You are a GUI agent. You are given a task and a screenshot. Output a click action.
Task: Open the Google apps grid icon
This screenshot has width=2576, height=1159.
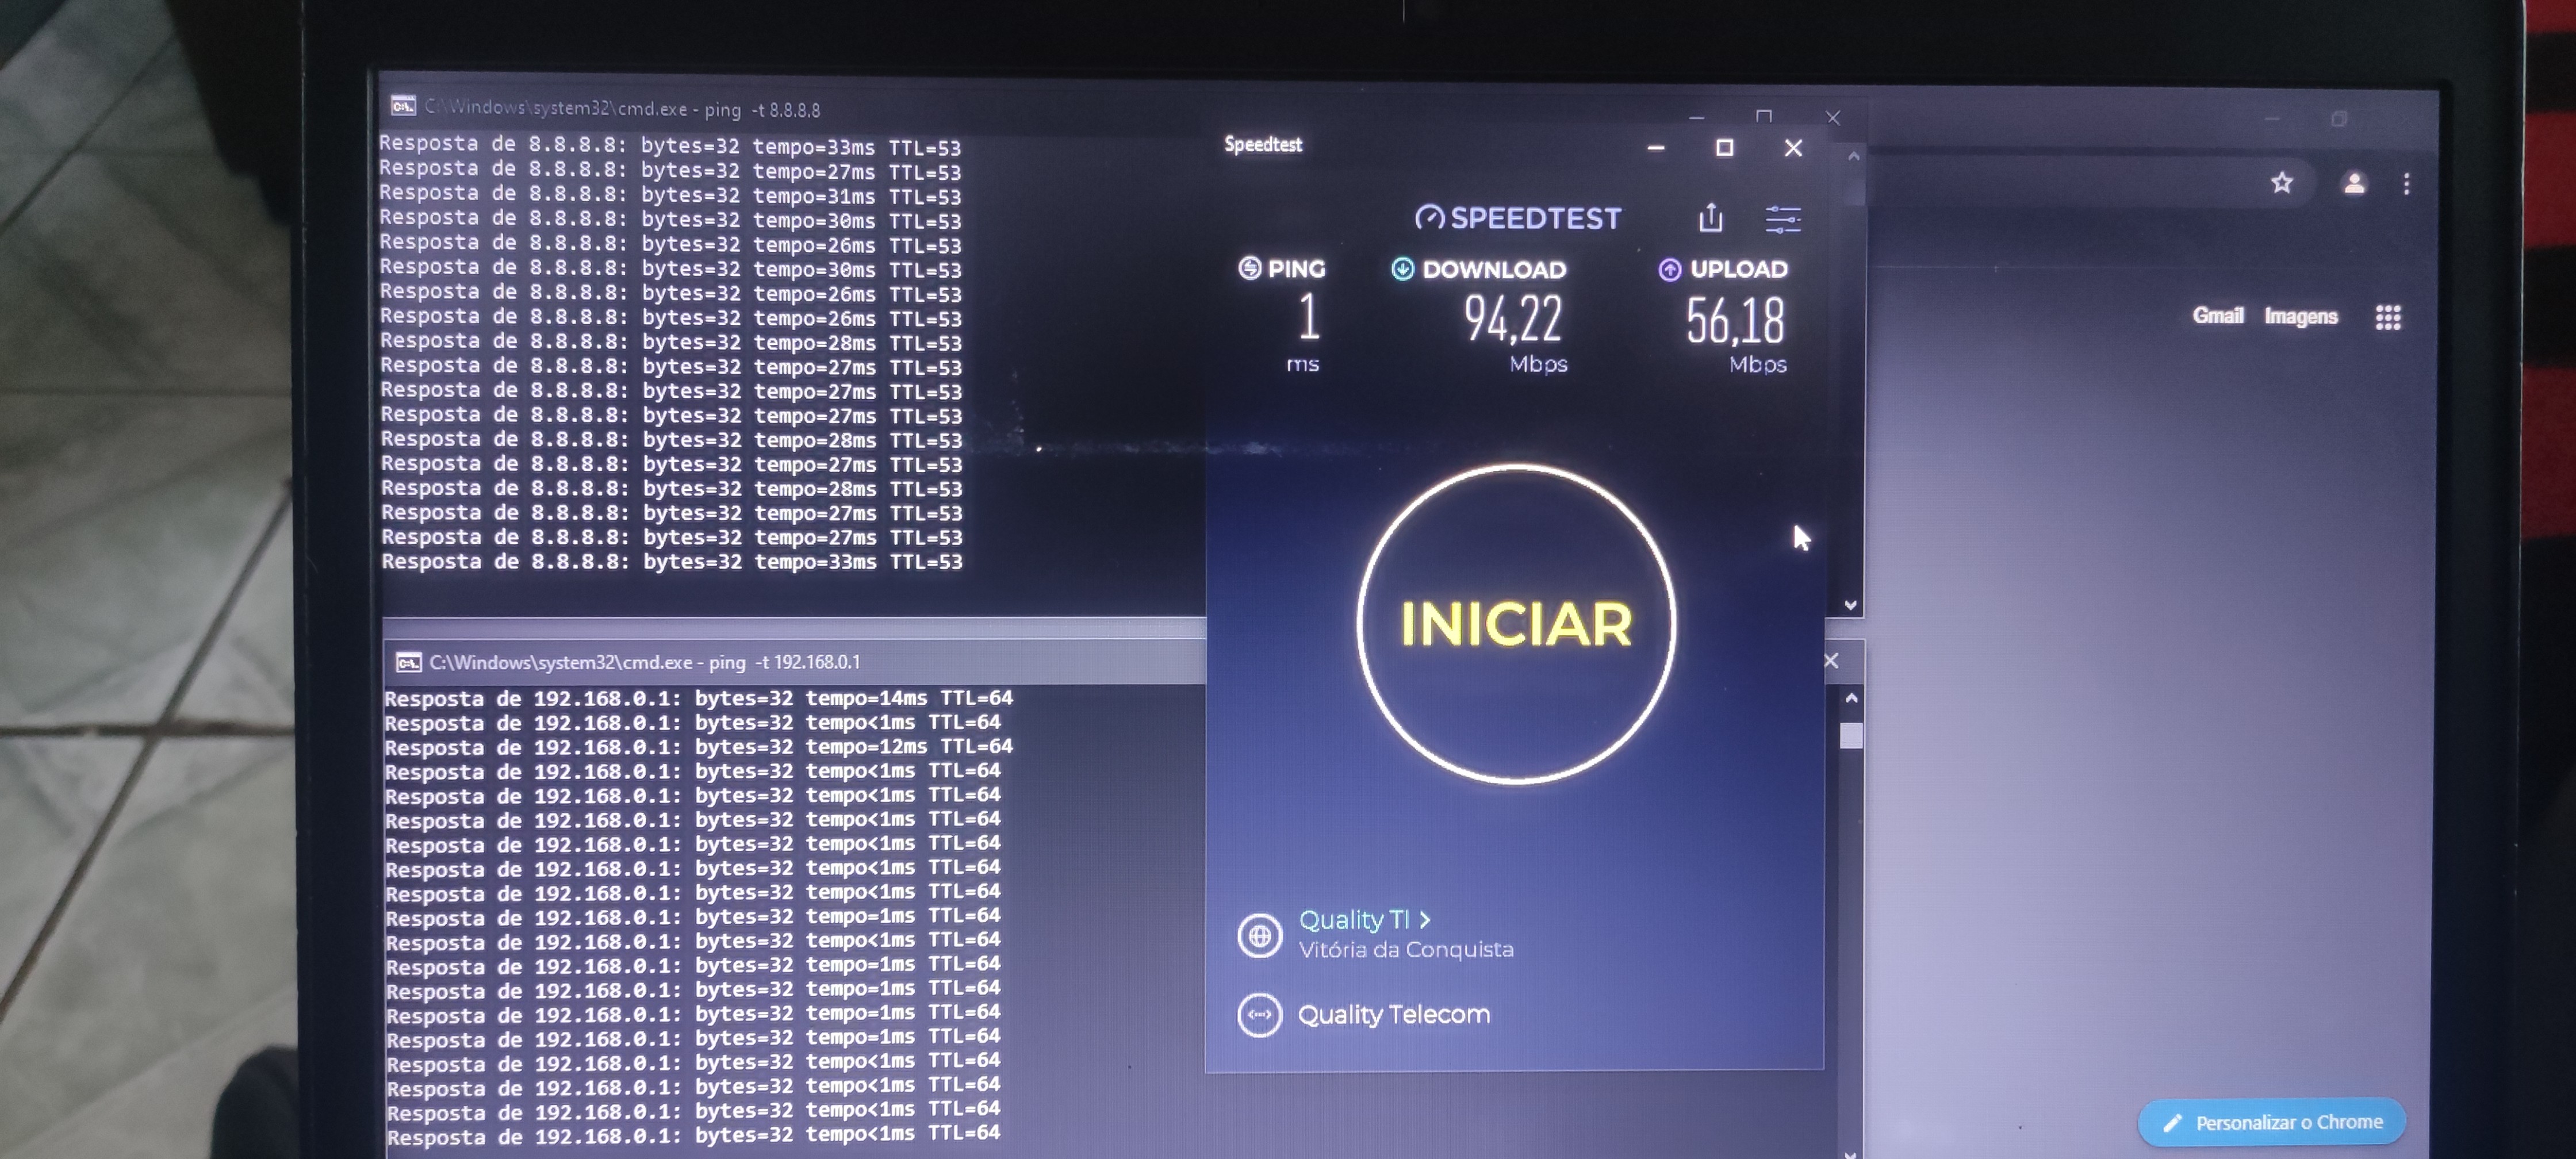[2388, 317]
